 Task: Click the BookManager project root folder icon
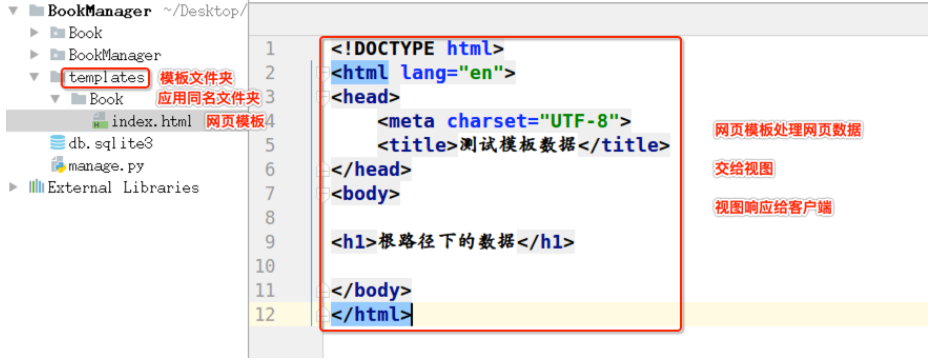pyautogui.click(x=36, y=10)
